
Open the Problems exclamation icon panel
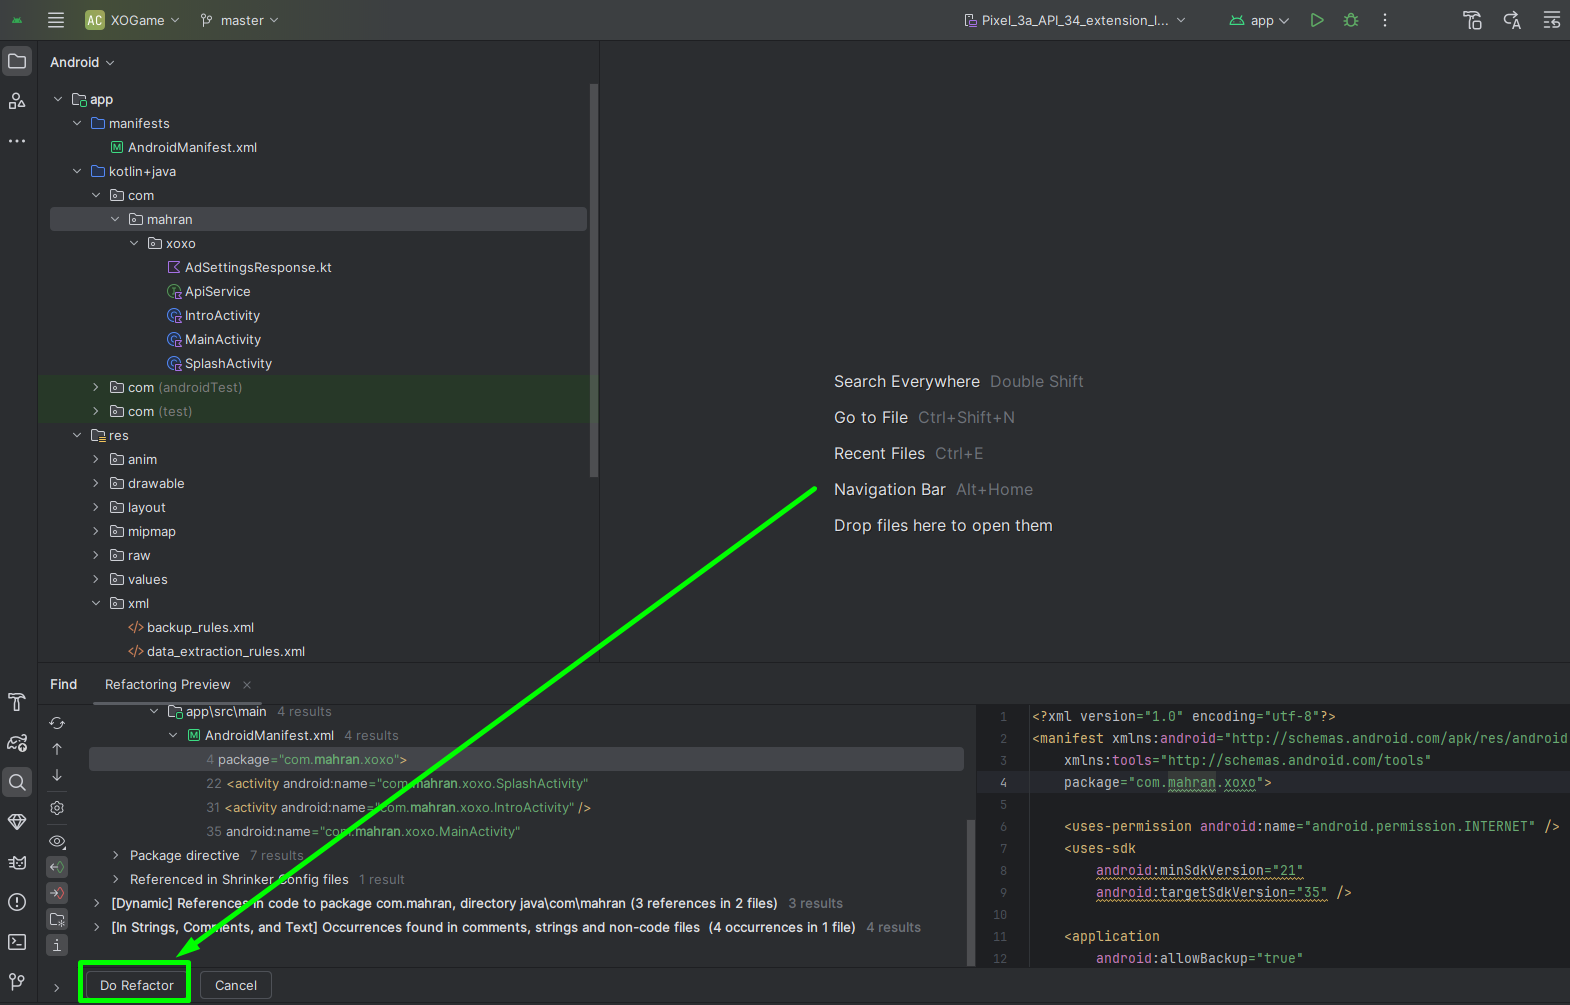[17, 902]
